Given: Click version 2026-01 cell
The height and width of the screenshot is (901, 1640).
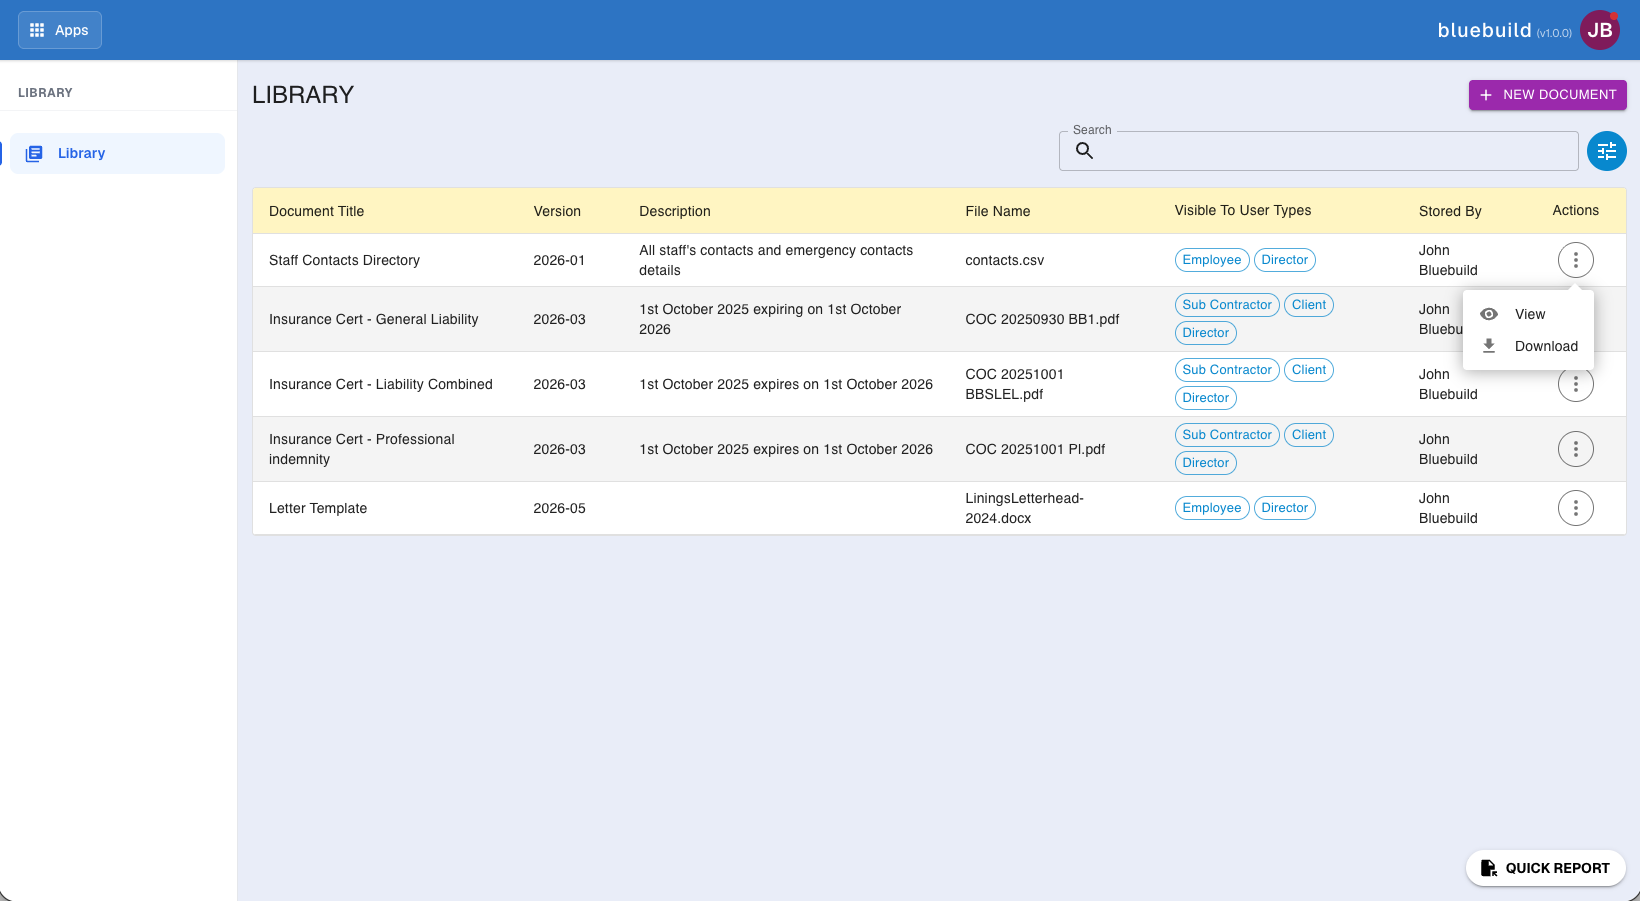Looking at the screenshot, I should pyautogui.click(x=559, y=260).
